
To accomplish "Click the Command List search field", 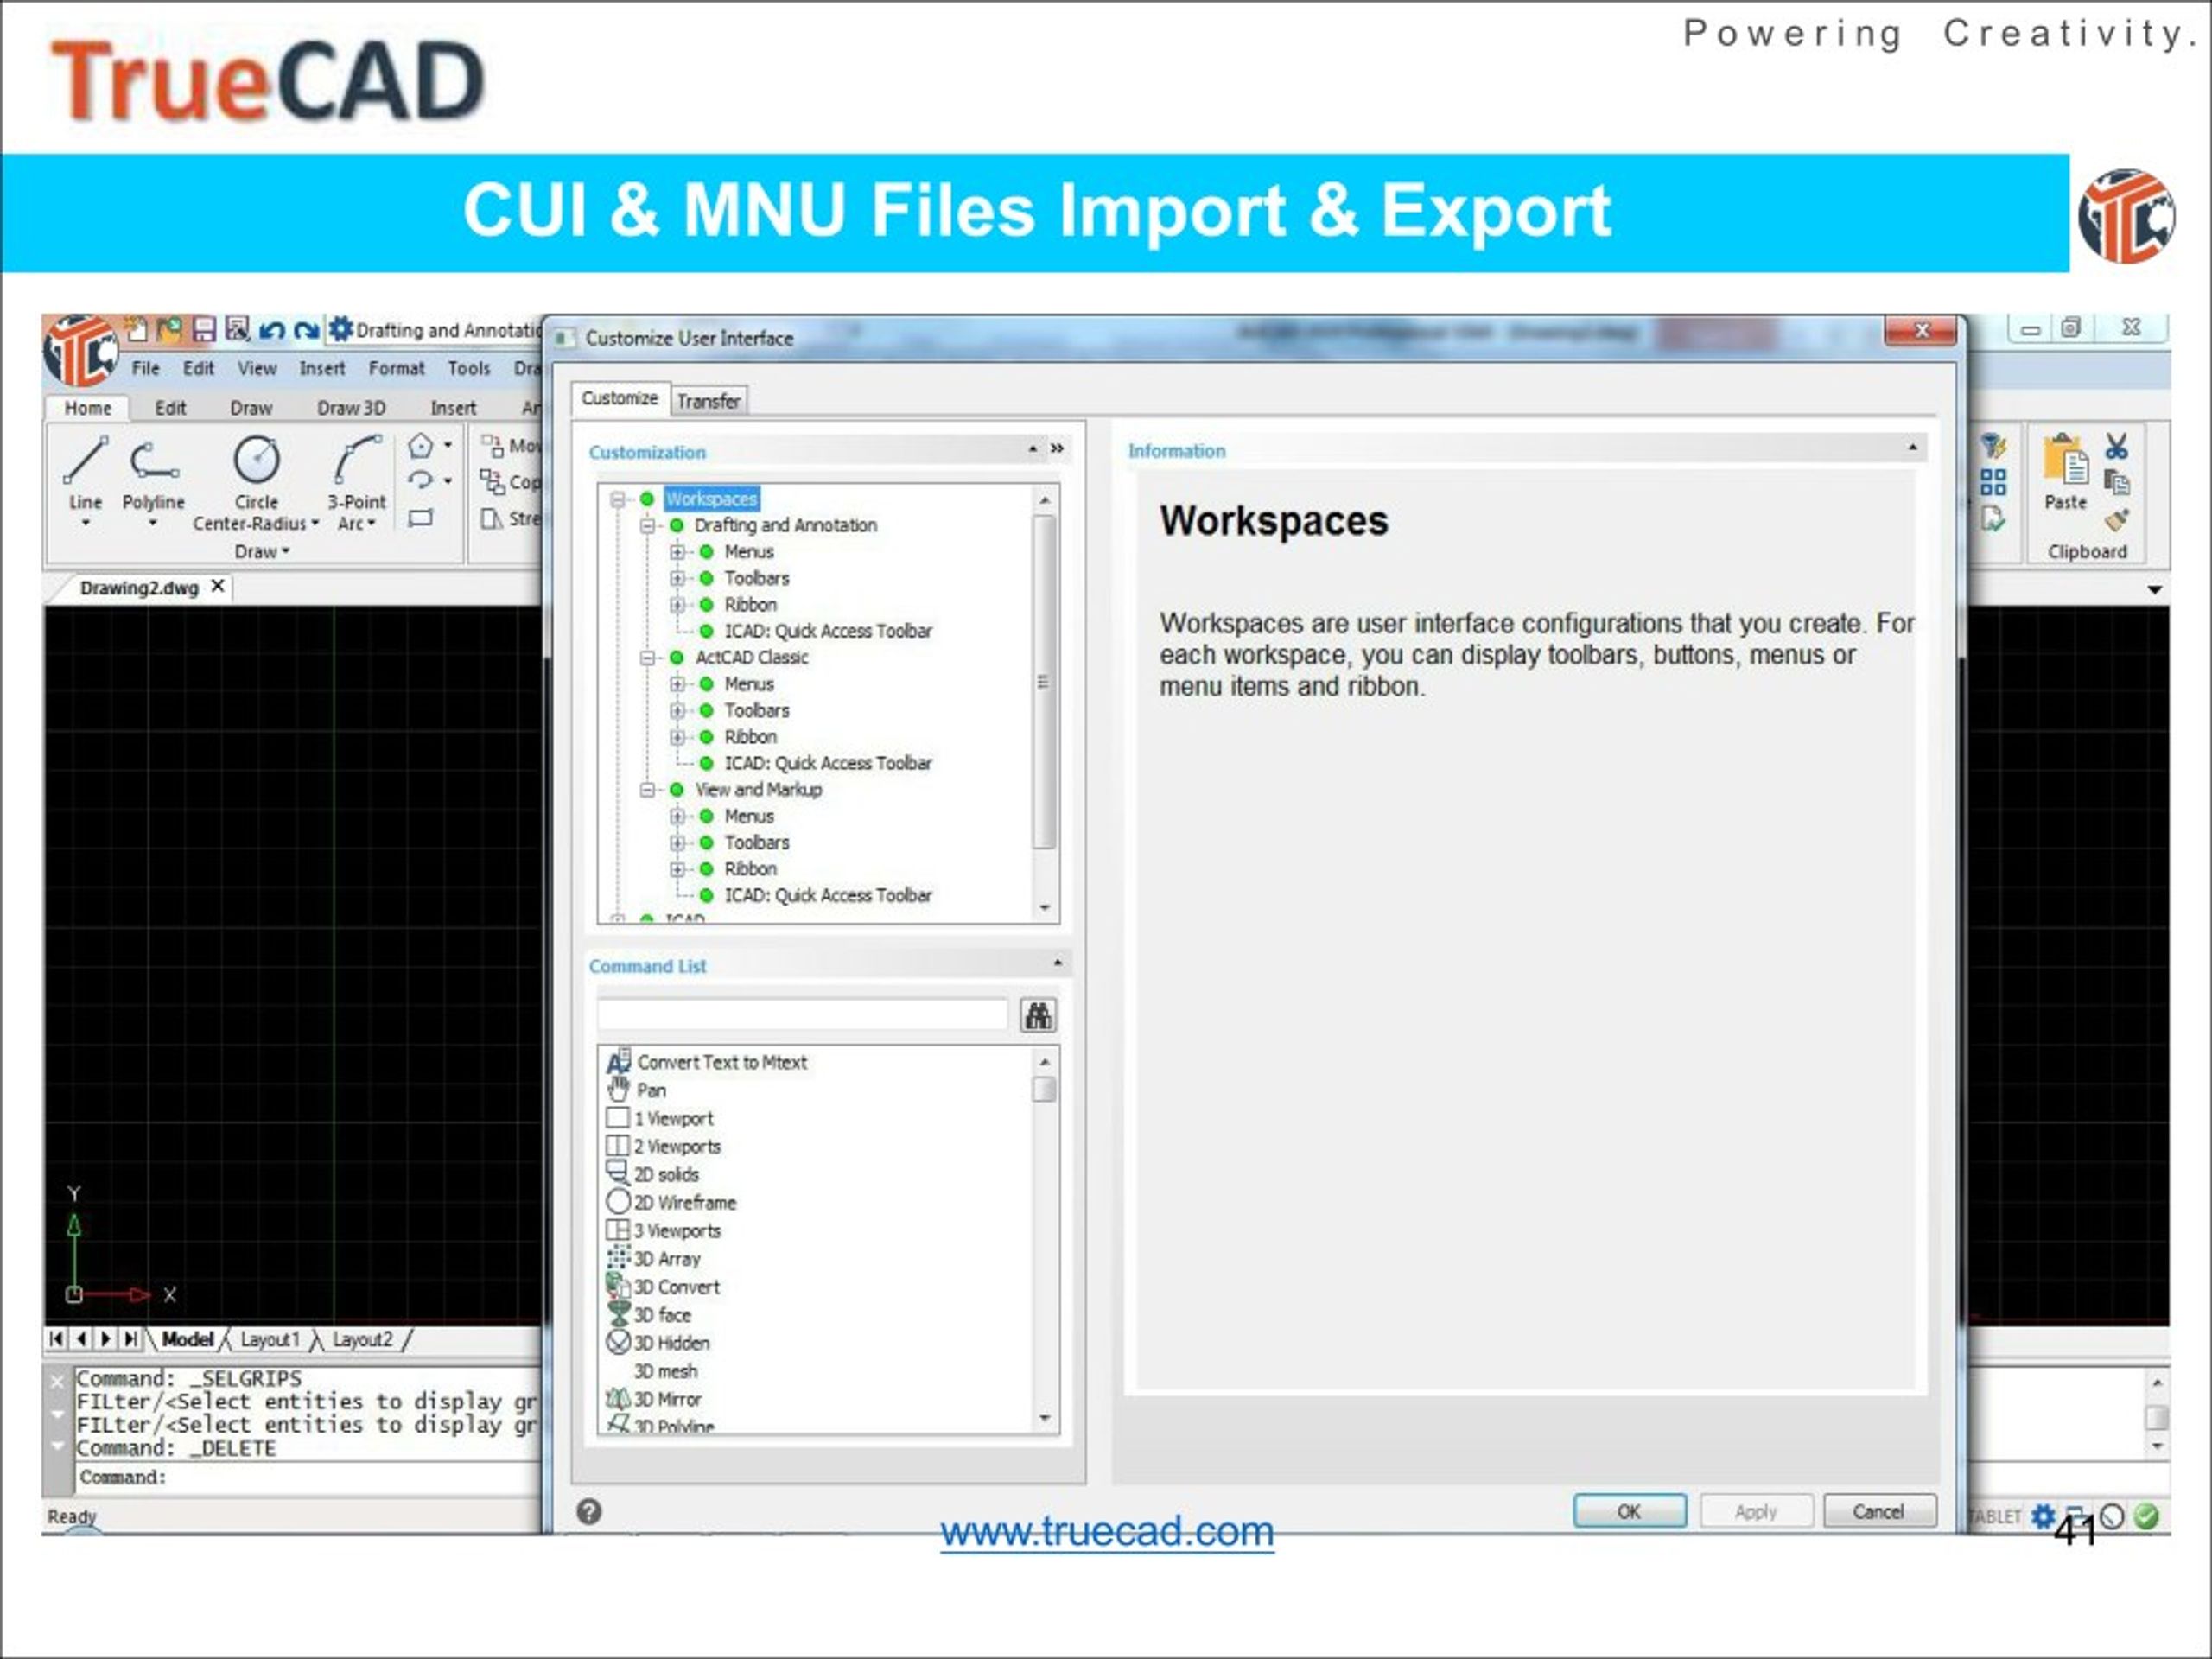I will 802,1014.
